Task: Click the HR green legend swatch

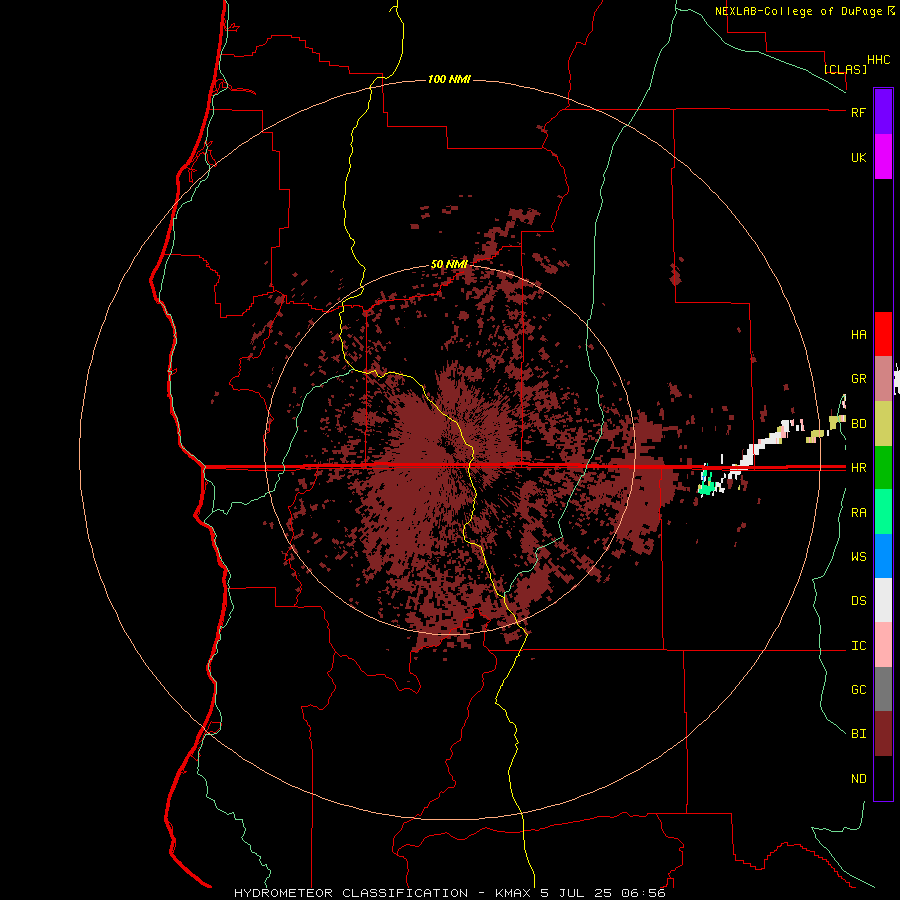Action: pos(883,468)
